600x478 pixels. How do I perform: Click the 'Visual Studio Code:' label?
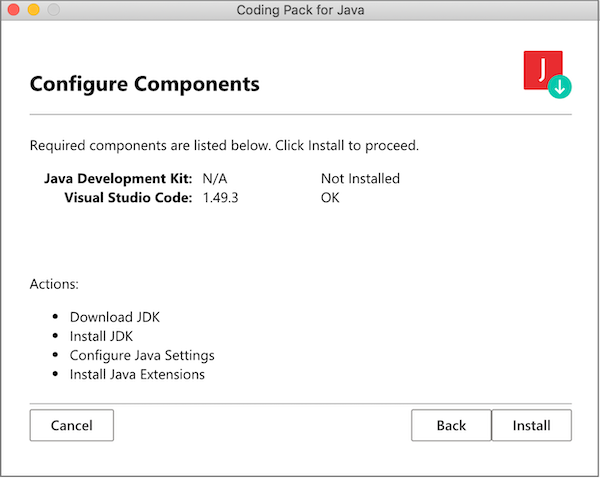point(128,198)
